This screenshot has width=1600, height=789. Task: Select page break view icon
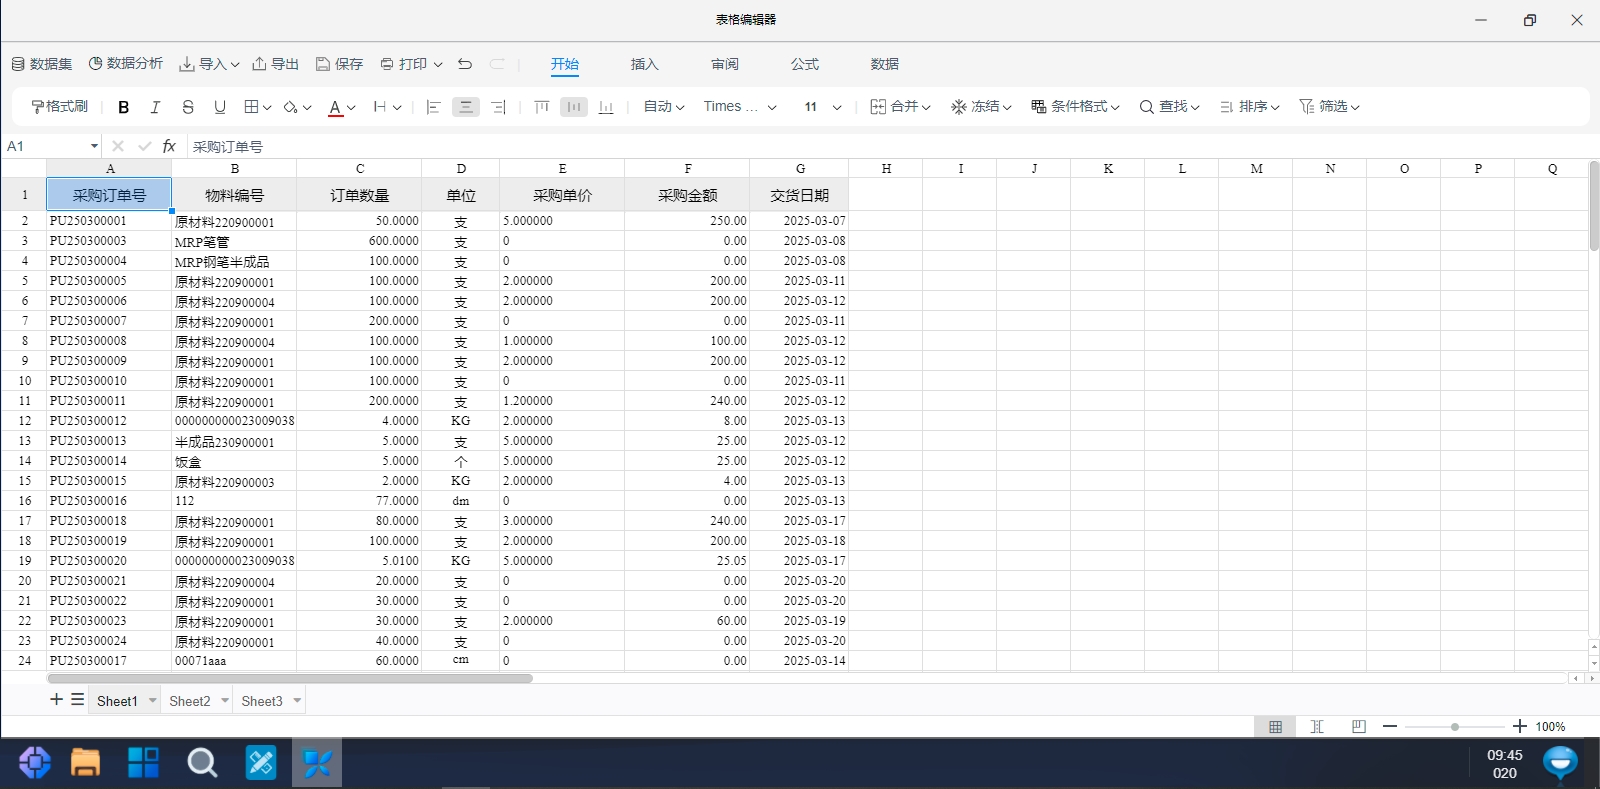tap(1317, 727)
